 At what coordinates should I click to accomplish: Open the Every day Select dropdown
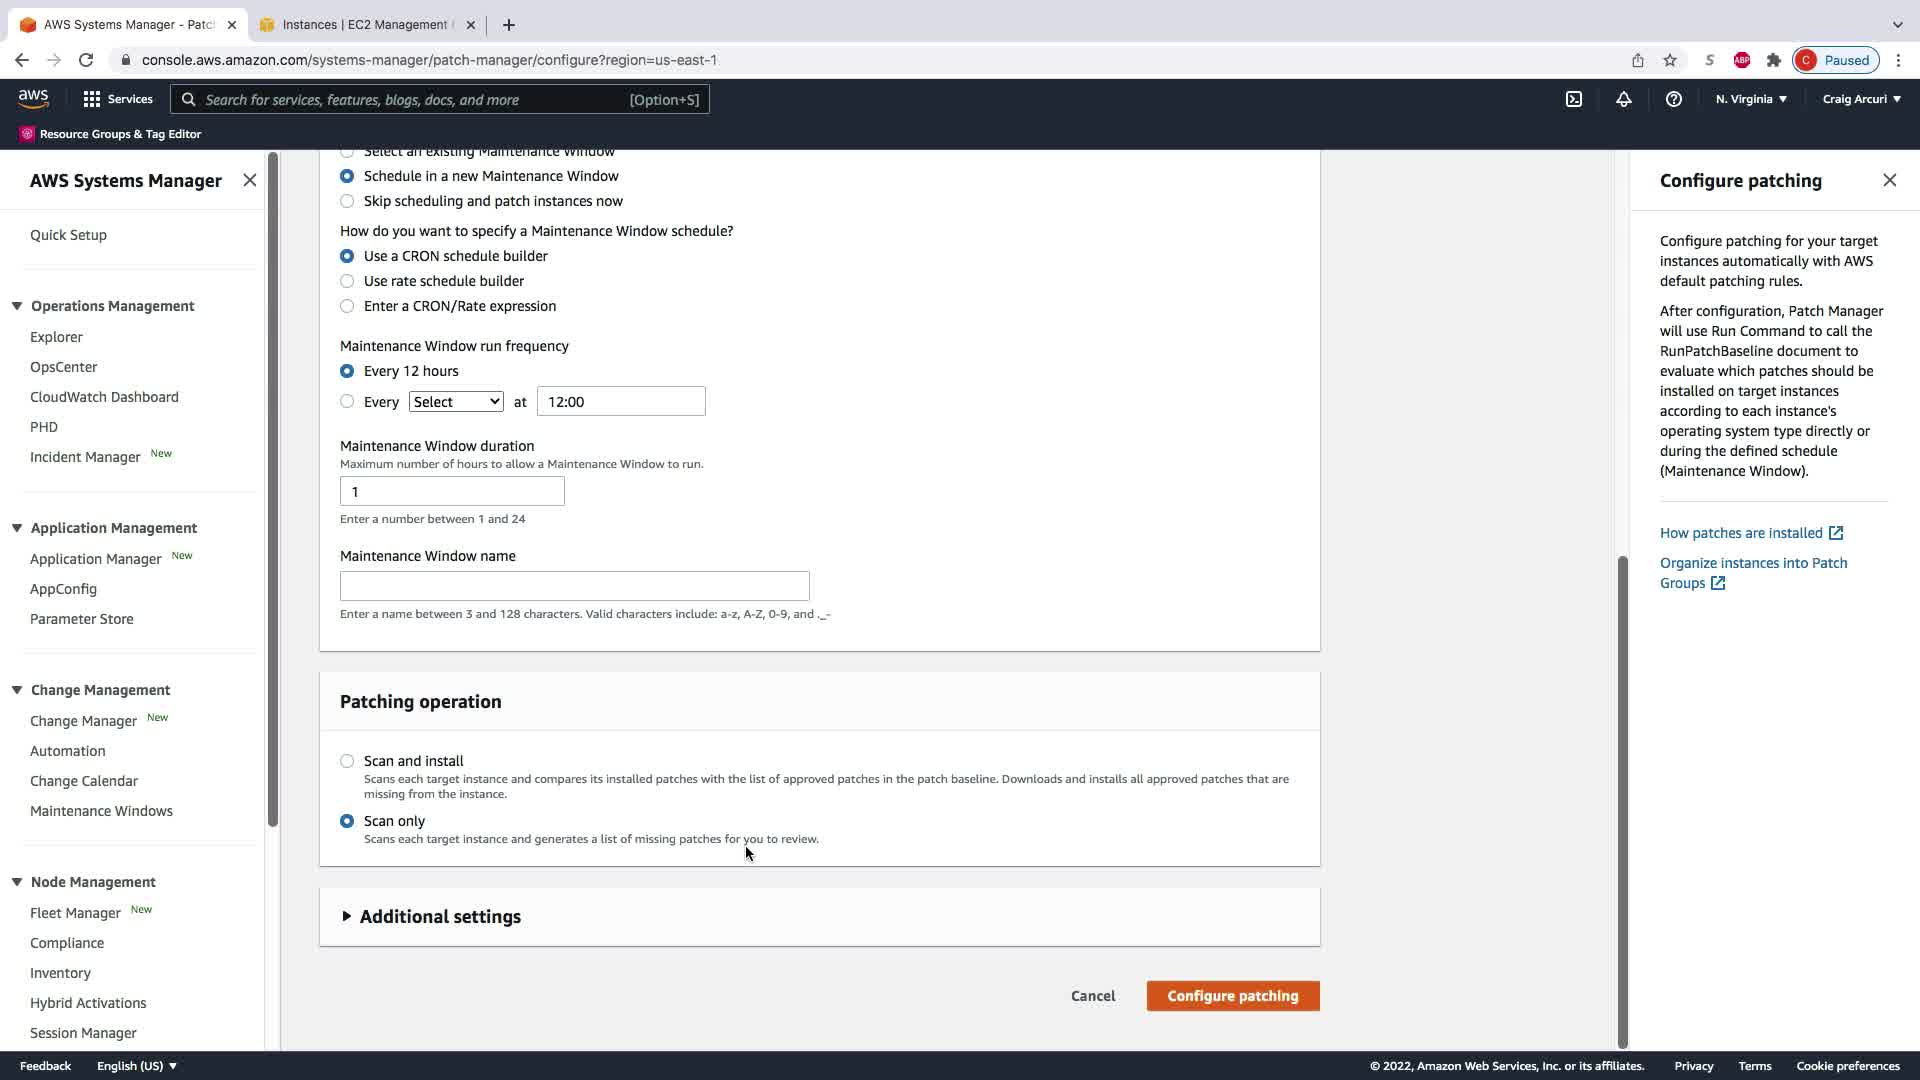tap(456, 402)
